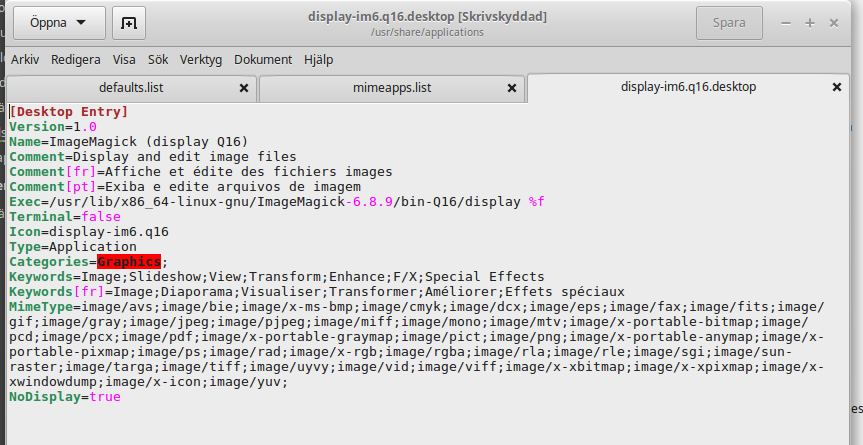Open the Verktyg menu
Image resolution: width=863 pixels, height=445 pixels.
[201, 59]
